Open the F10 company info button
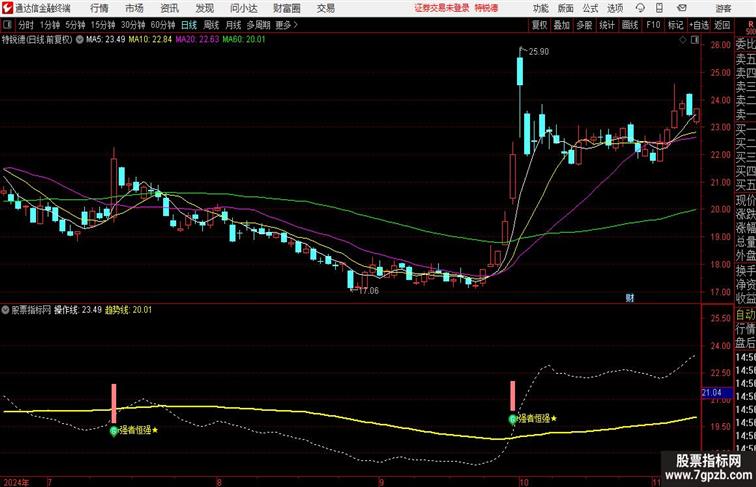 pos(653,25)
